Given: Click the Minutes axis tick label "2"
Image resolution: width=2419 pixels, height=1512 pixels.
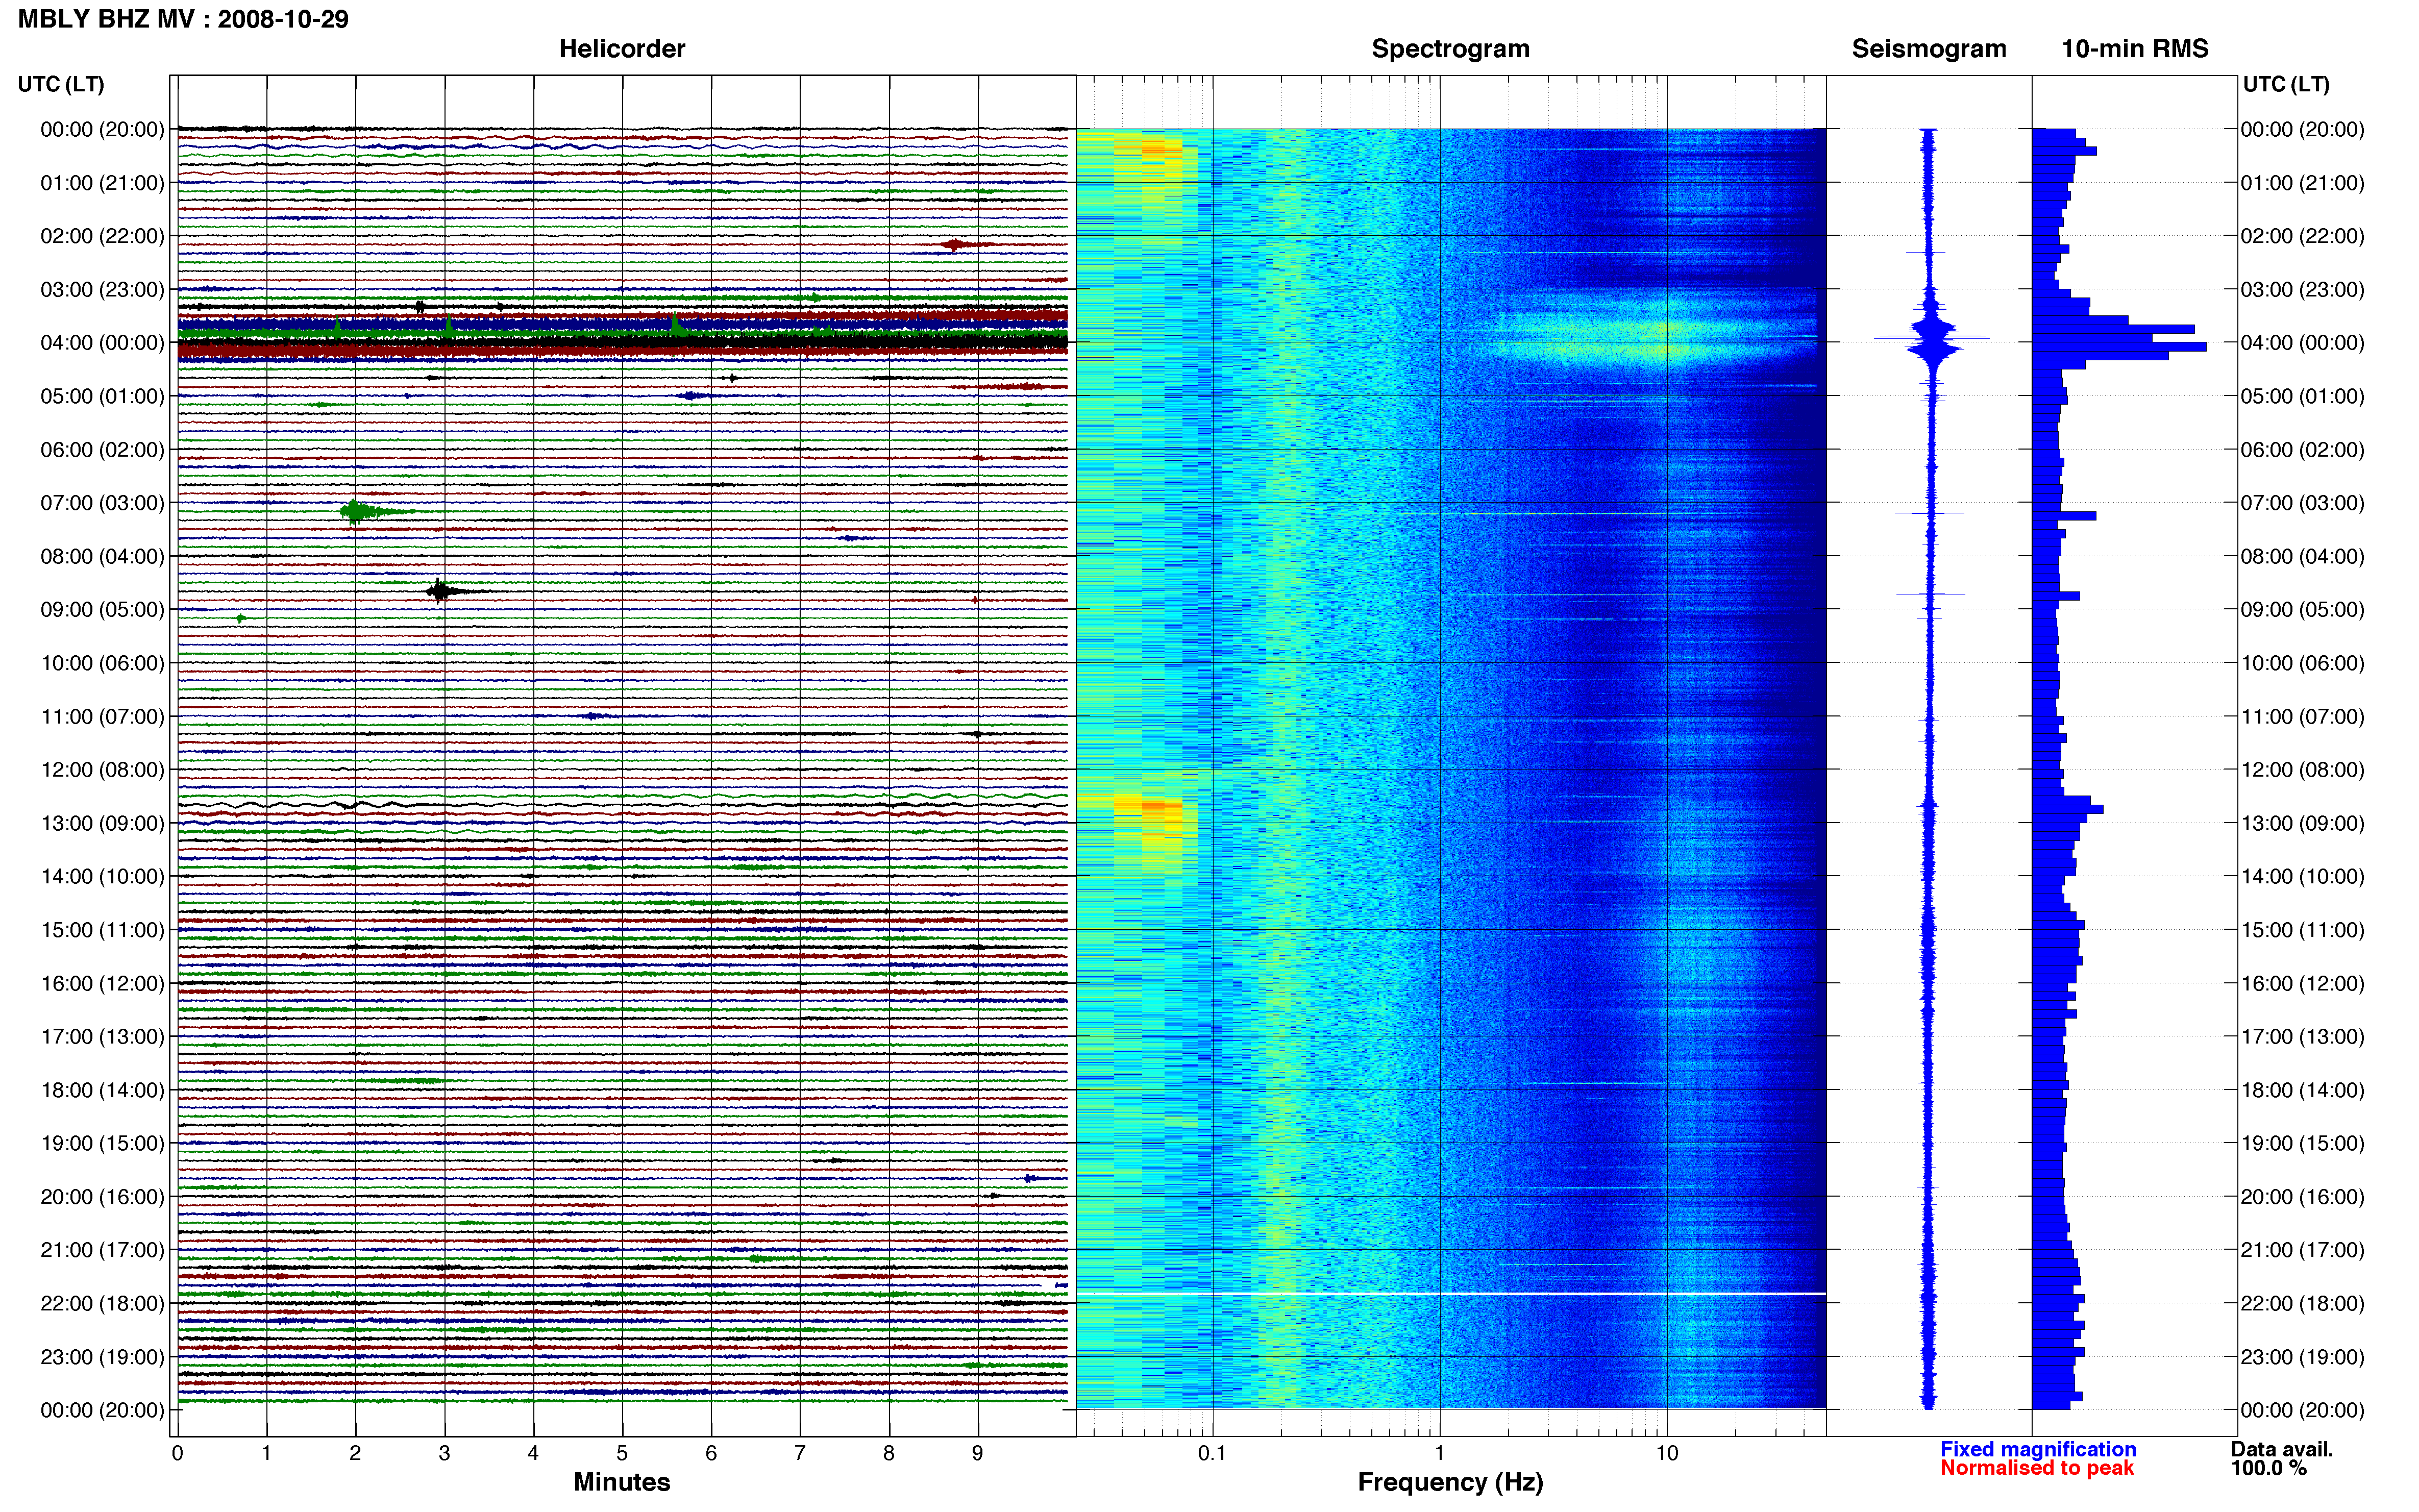Looking at the screenshot, I should pyautogui.click(x=355, y=1453).
